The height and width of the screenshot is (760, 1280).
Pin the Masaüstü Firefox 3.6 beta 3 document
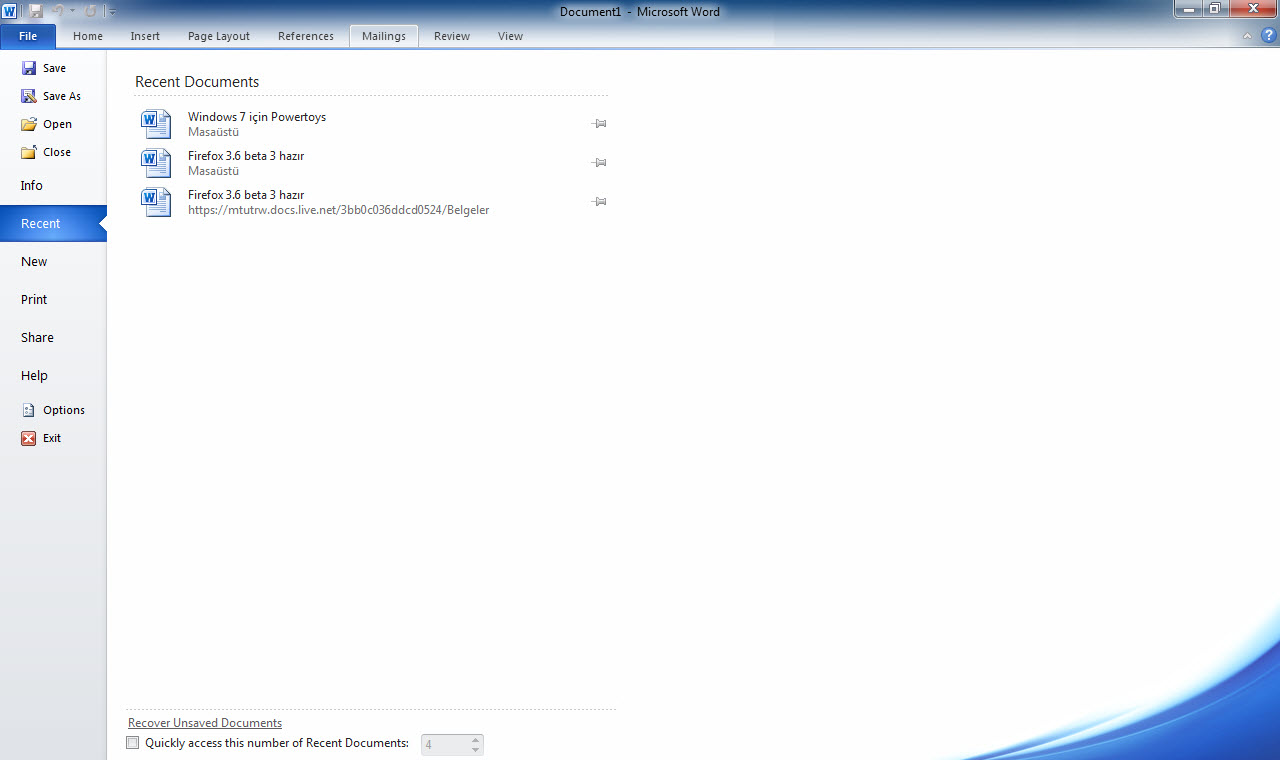tap(599, 163)
